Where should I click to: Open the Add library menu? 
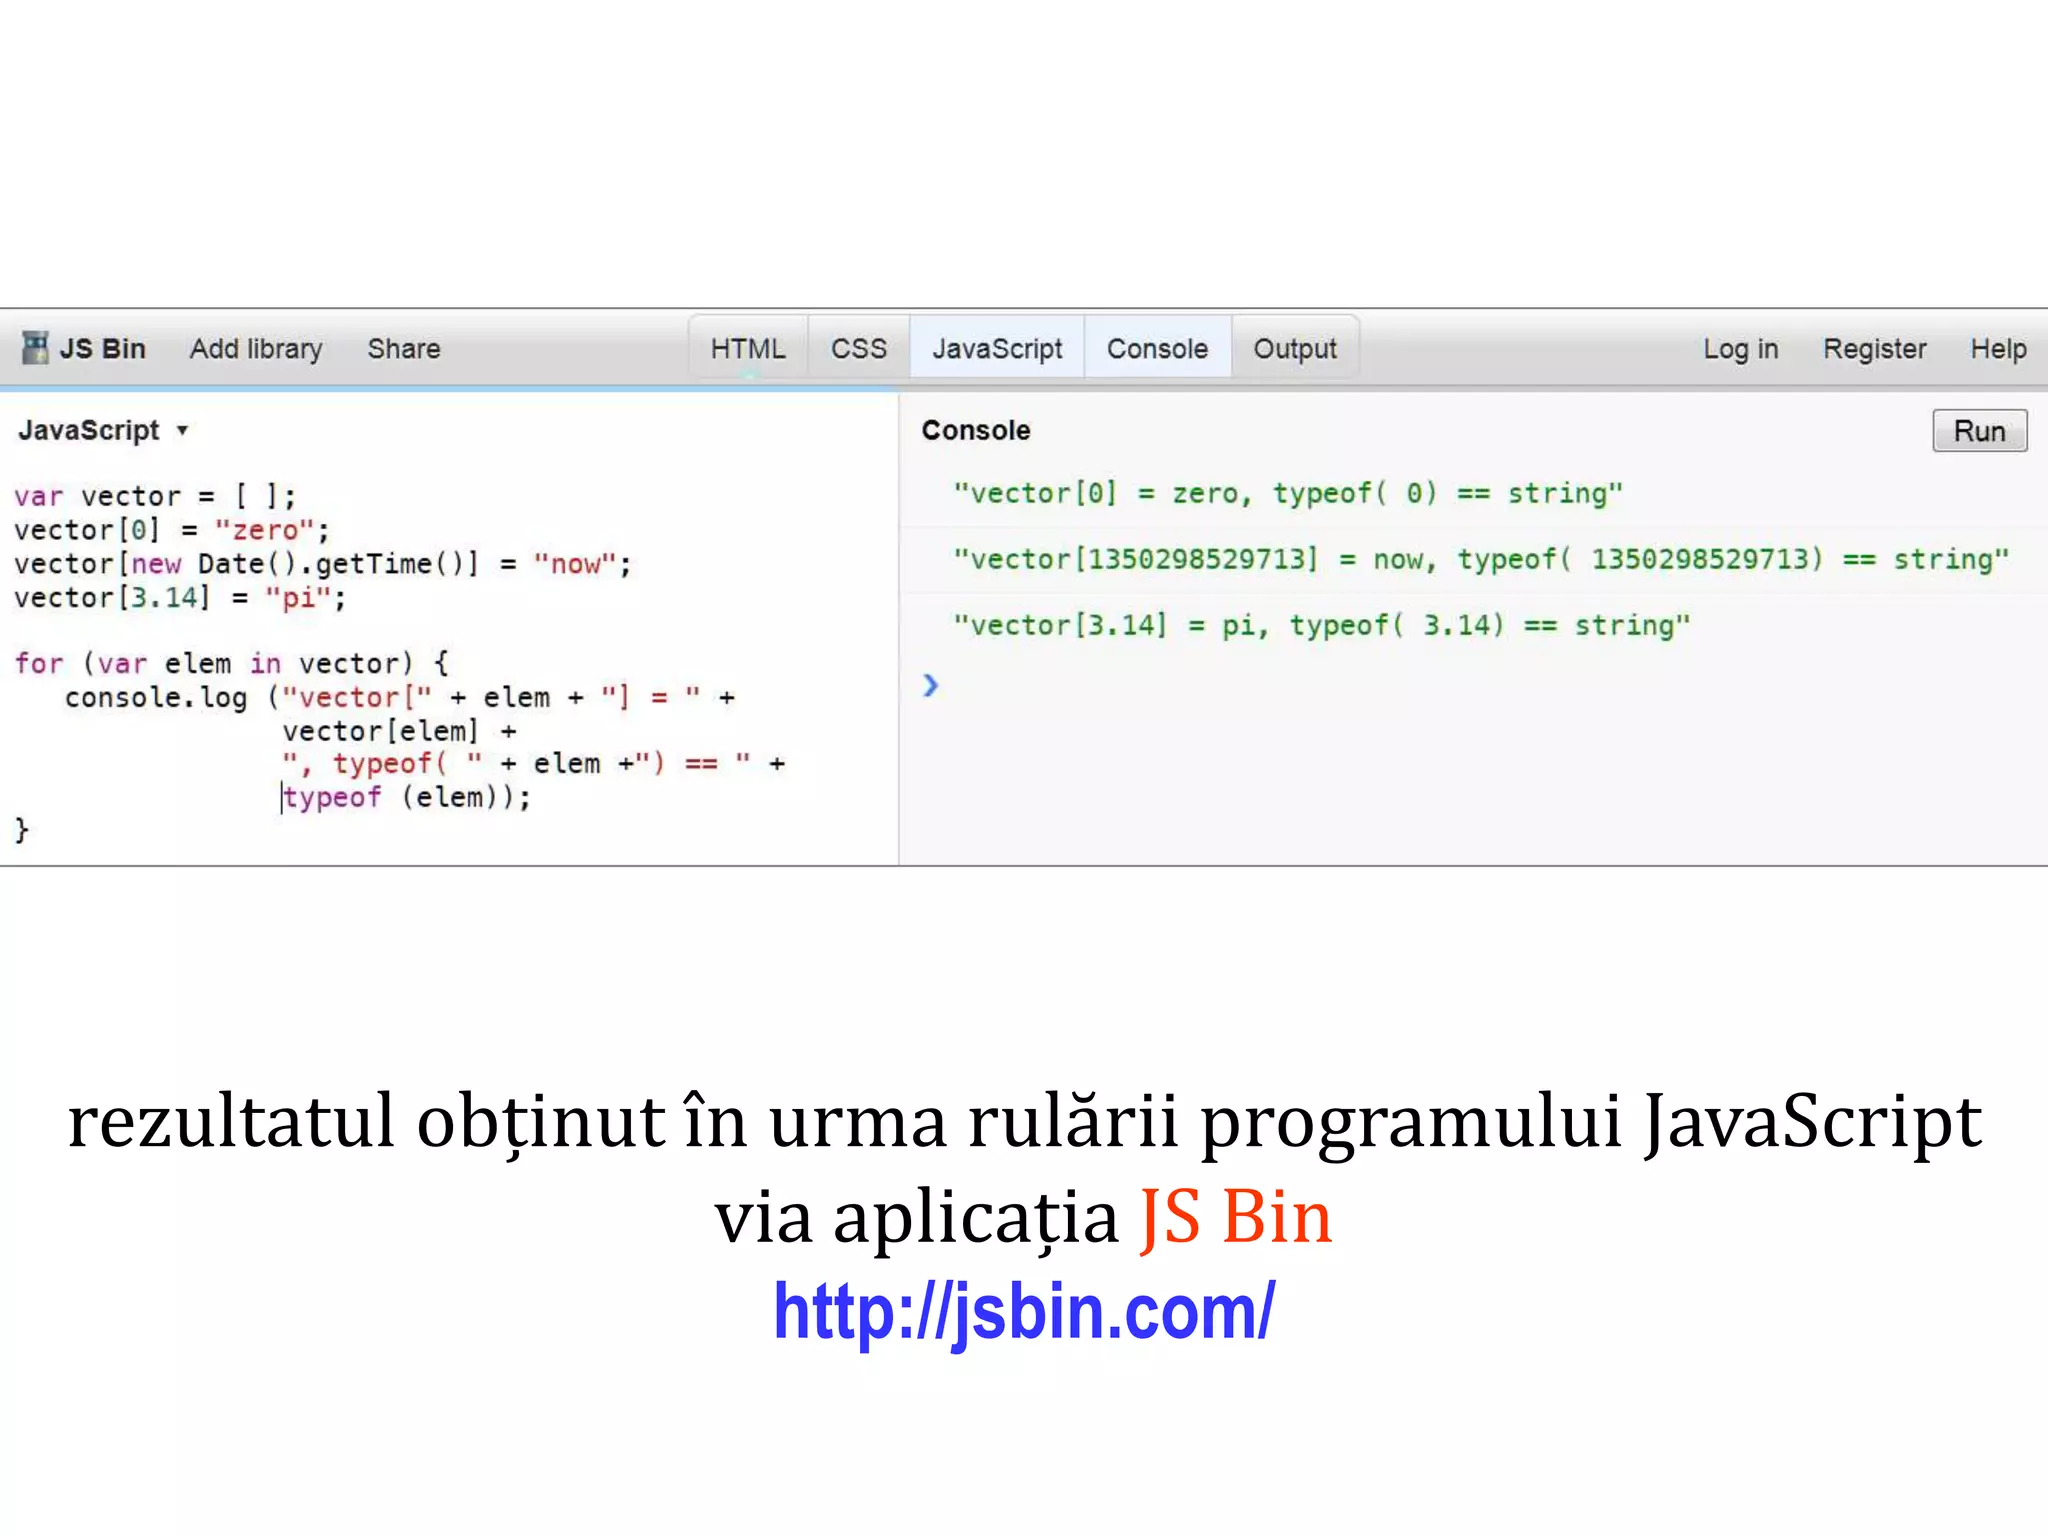click(x=256, y=348)
